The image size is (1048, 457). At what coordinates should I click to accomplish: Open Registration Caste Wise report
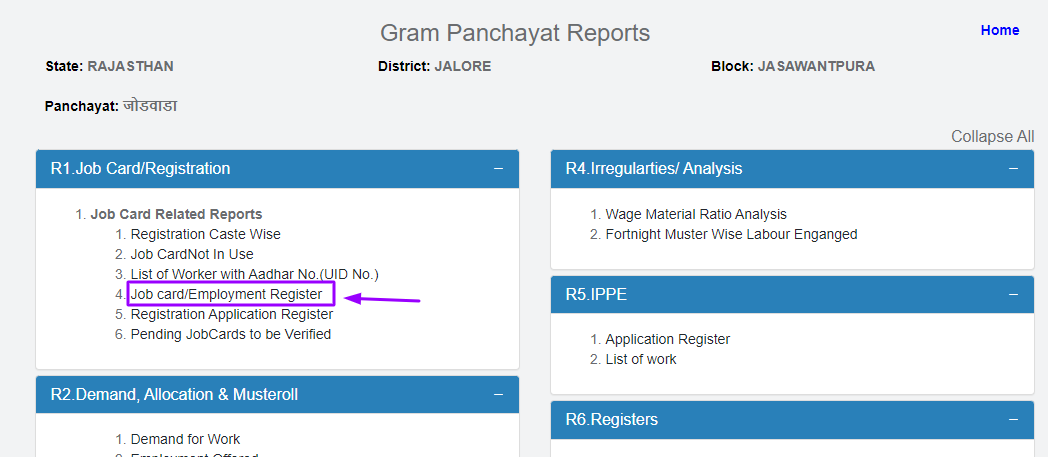[x=205, y=234]
